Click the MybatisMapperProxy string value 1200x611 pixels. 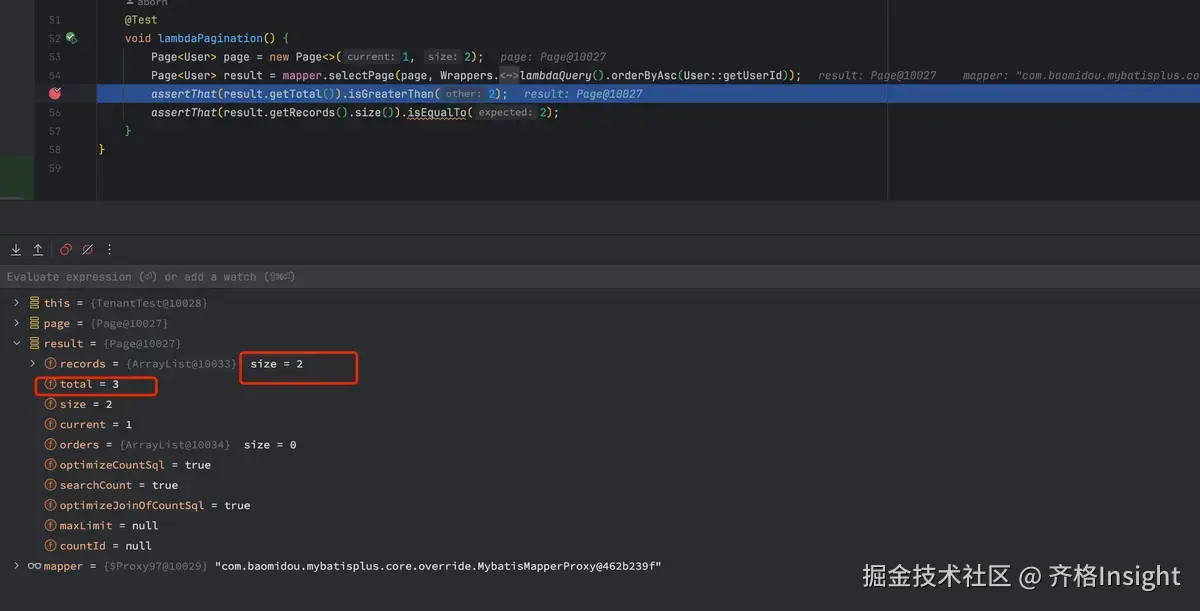438,566
